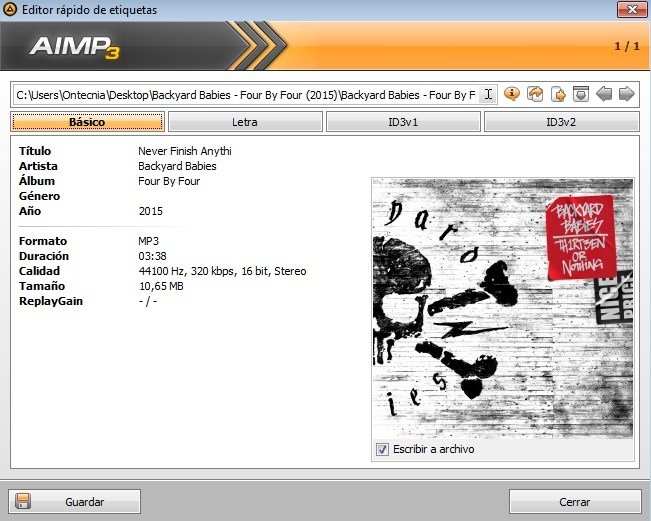The image size is (651, 521).
Task: Click the file path input field
Action: pos(255,95)
